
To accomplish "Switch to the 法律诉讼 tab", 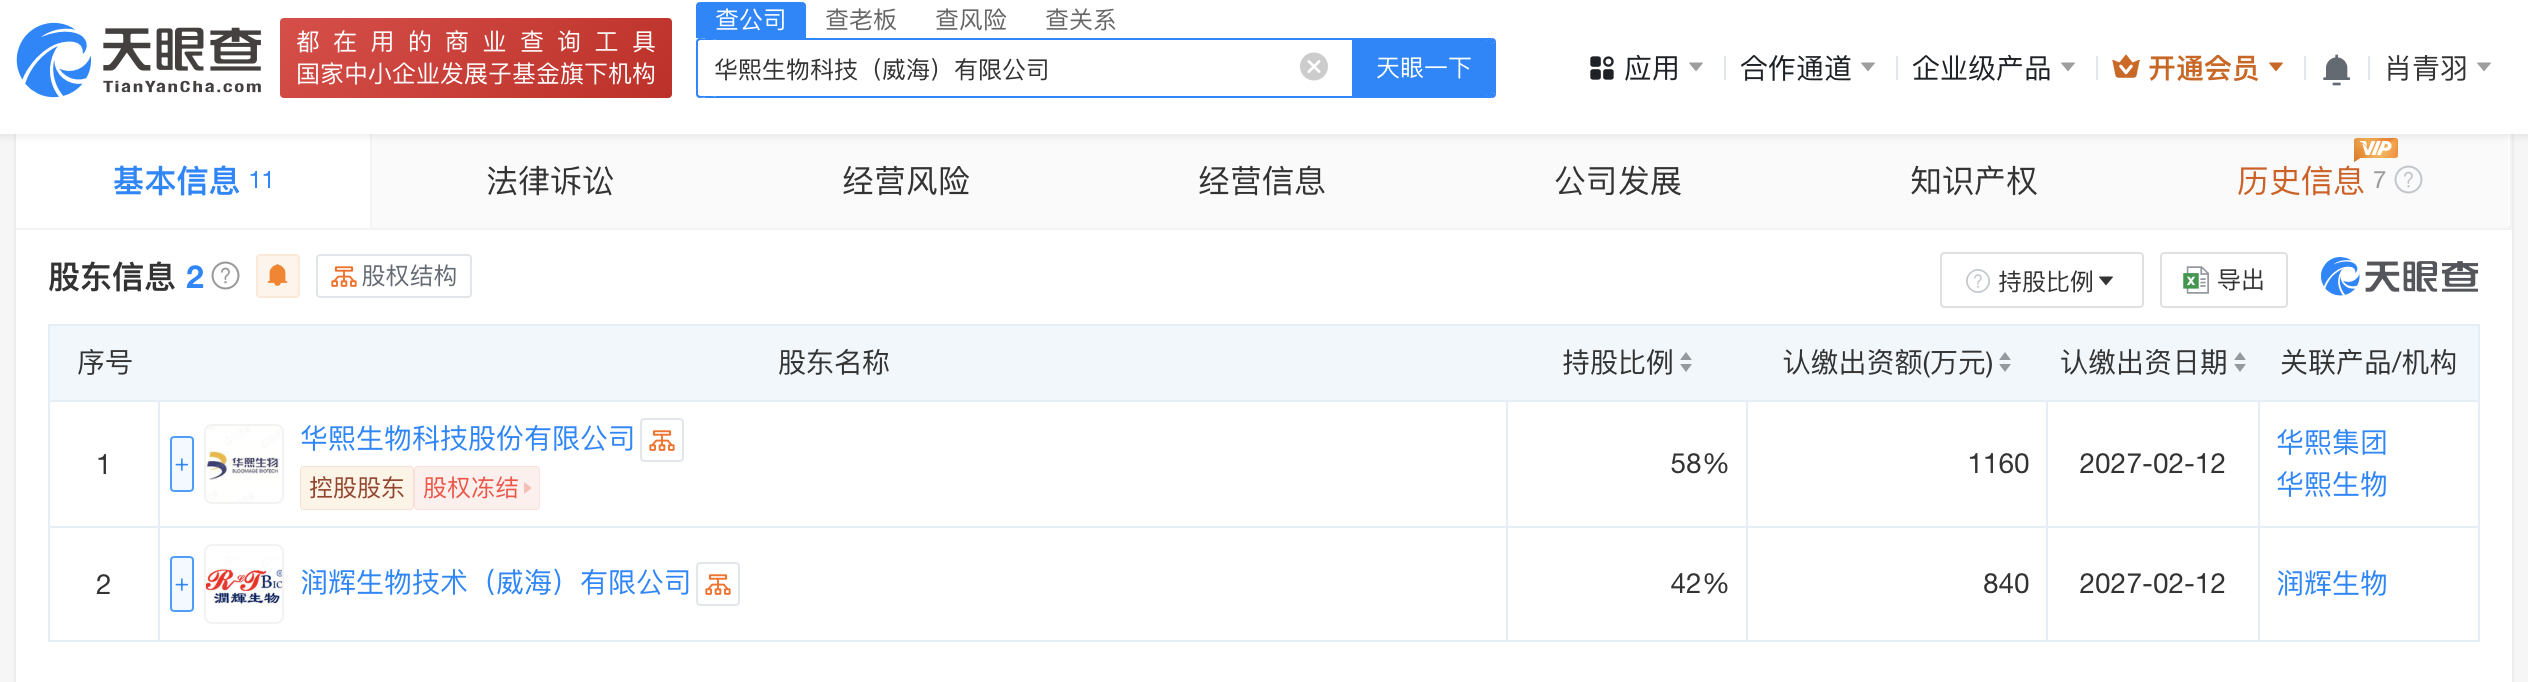I will coord(550,181).
